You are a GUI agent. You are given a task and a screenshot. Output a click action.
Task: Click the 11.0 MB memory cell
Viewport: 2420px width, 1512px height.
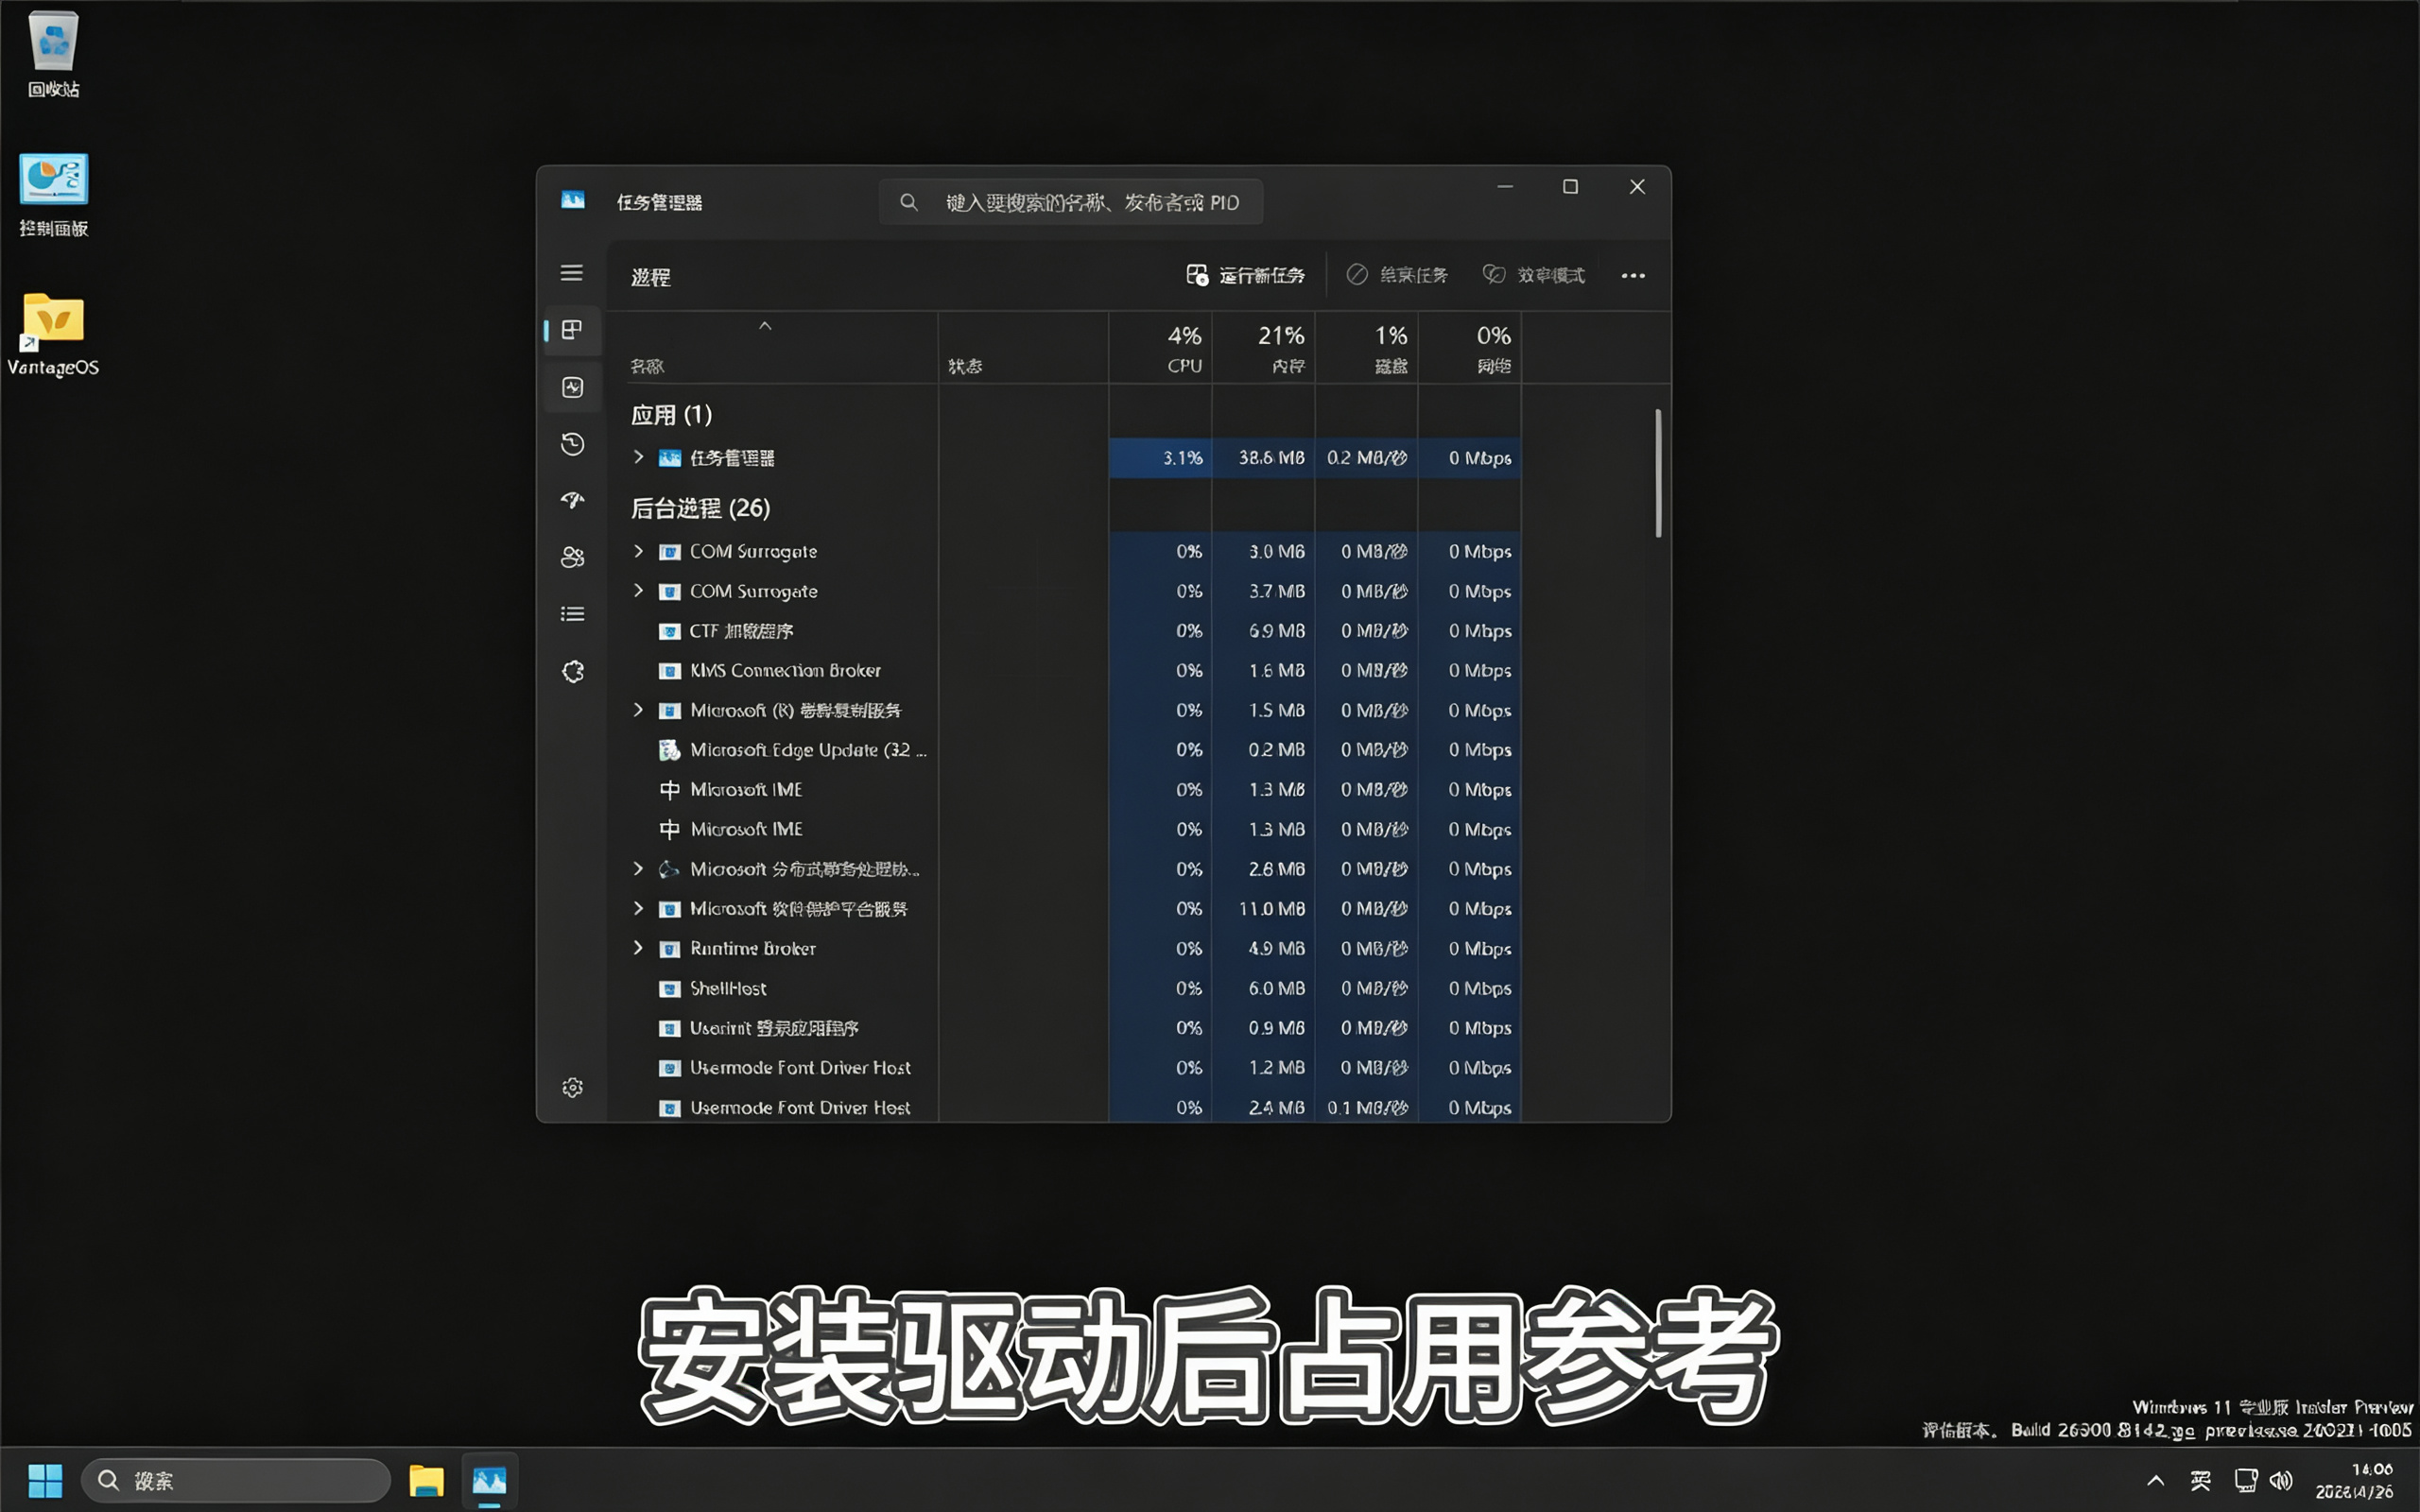click(x=1263, y=909)
